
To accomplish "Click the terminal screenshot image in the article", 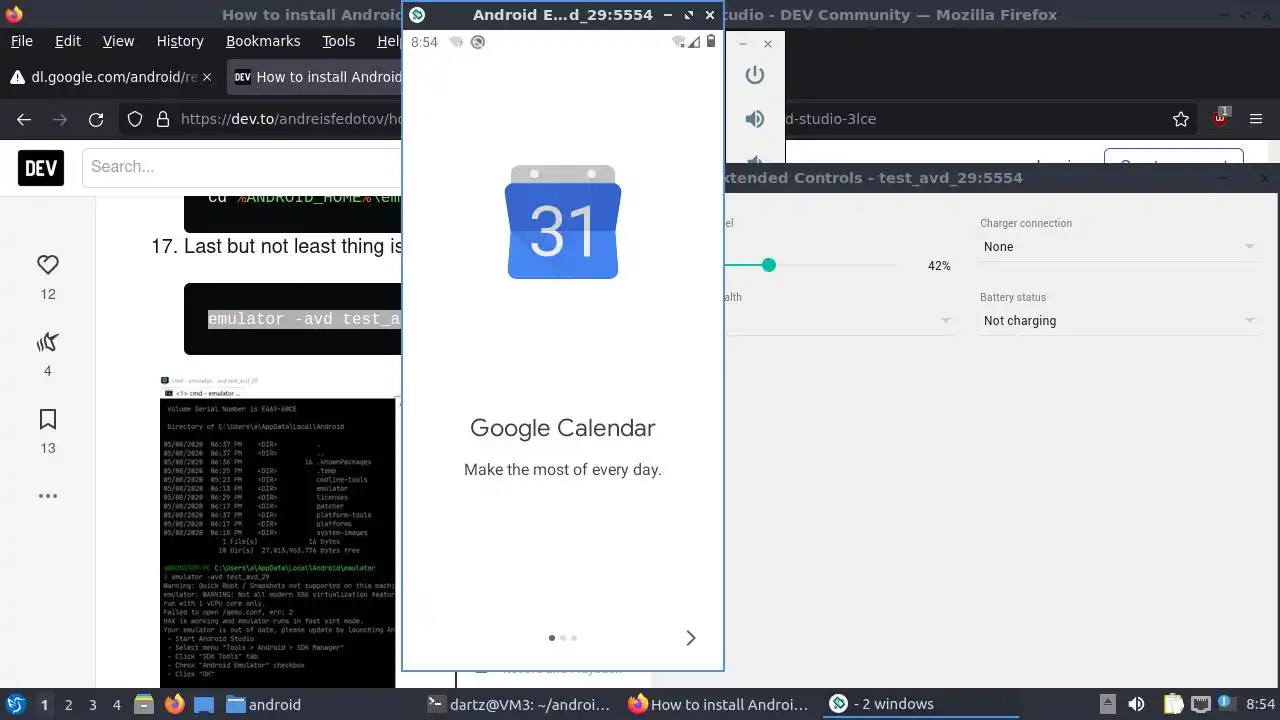I will click(x=280, y=532).
